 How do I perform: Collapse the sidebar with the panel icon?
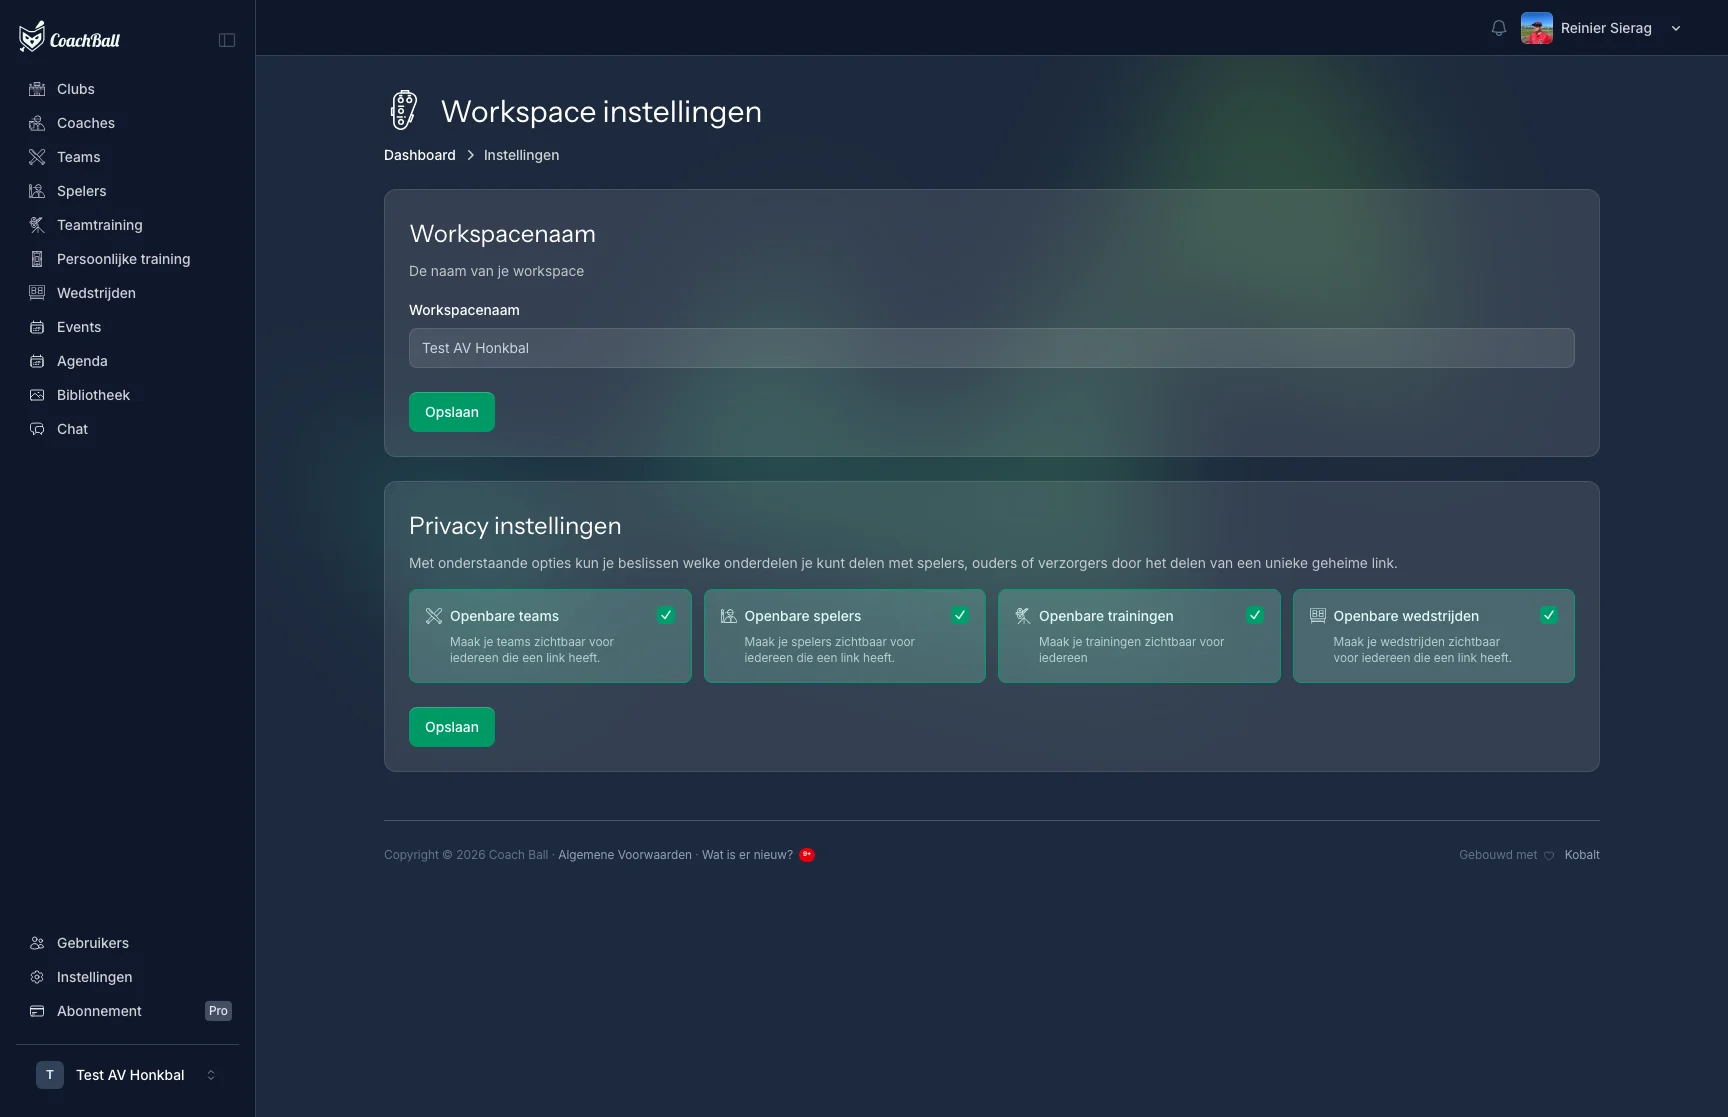pyautogui.click(x=227, y=40)
